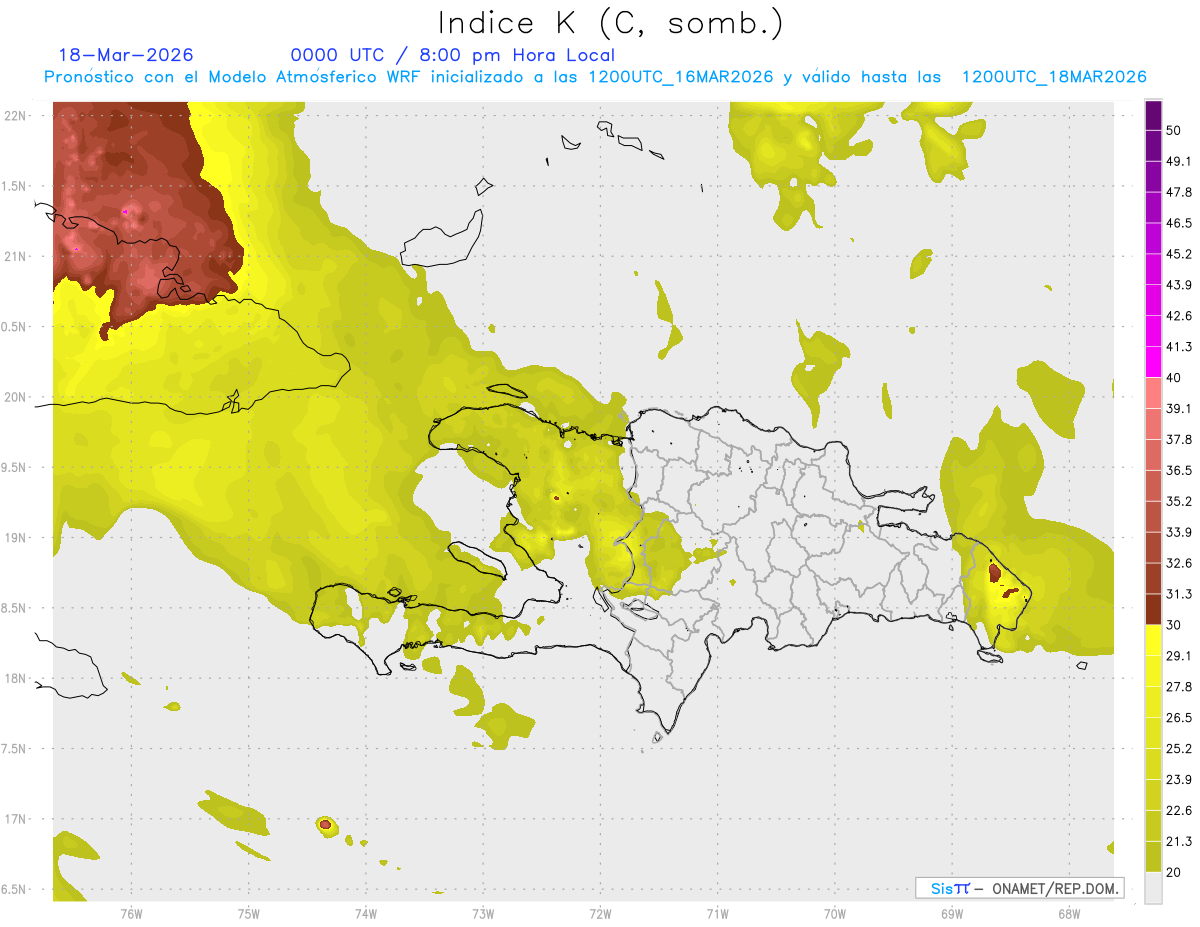Screen dimensions: 1200x927
Task: Click the 76W longitude axis label
Action: pyautogui.click(x=131, y=914)
